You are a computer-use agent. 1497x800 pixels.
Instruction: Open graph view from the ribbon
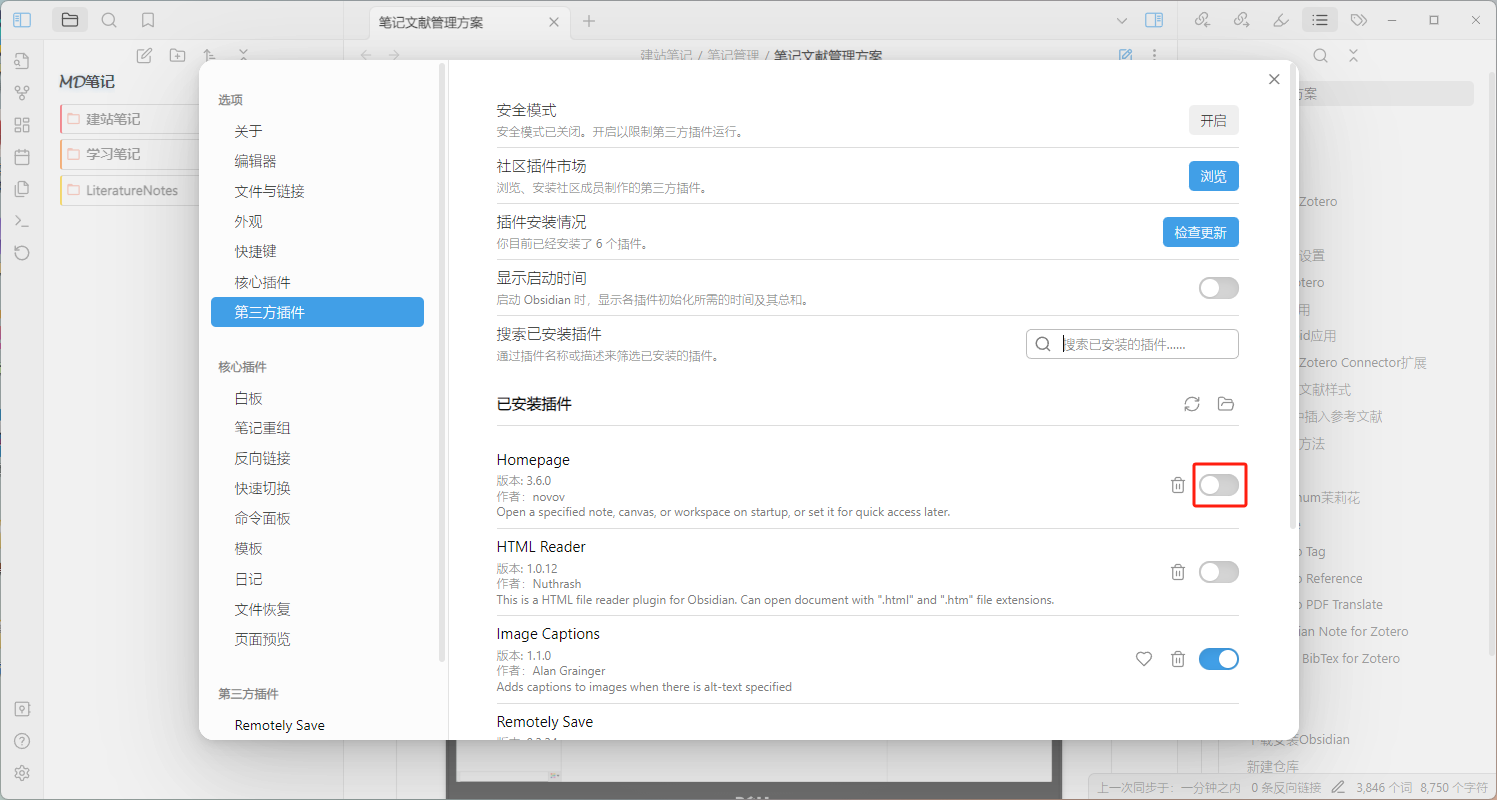click(22, 93)
